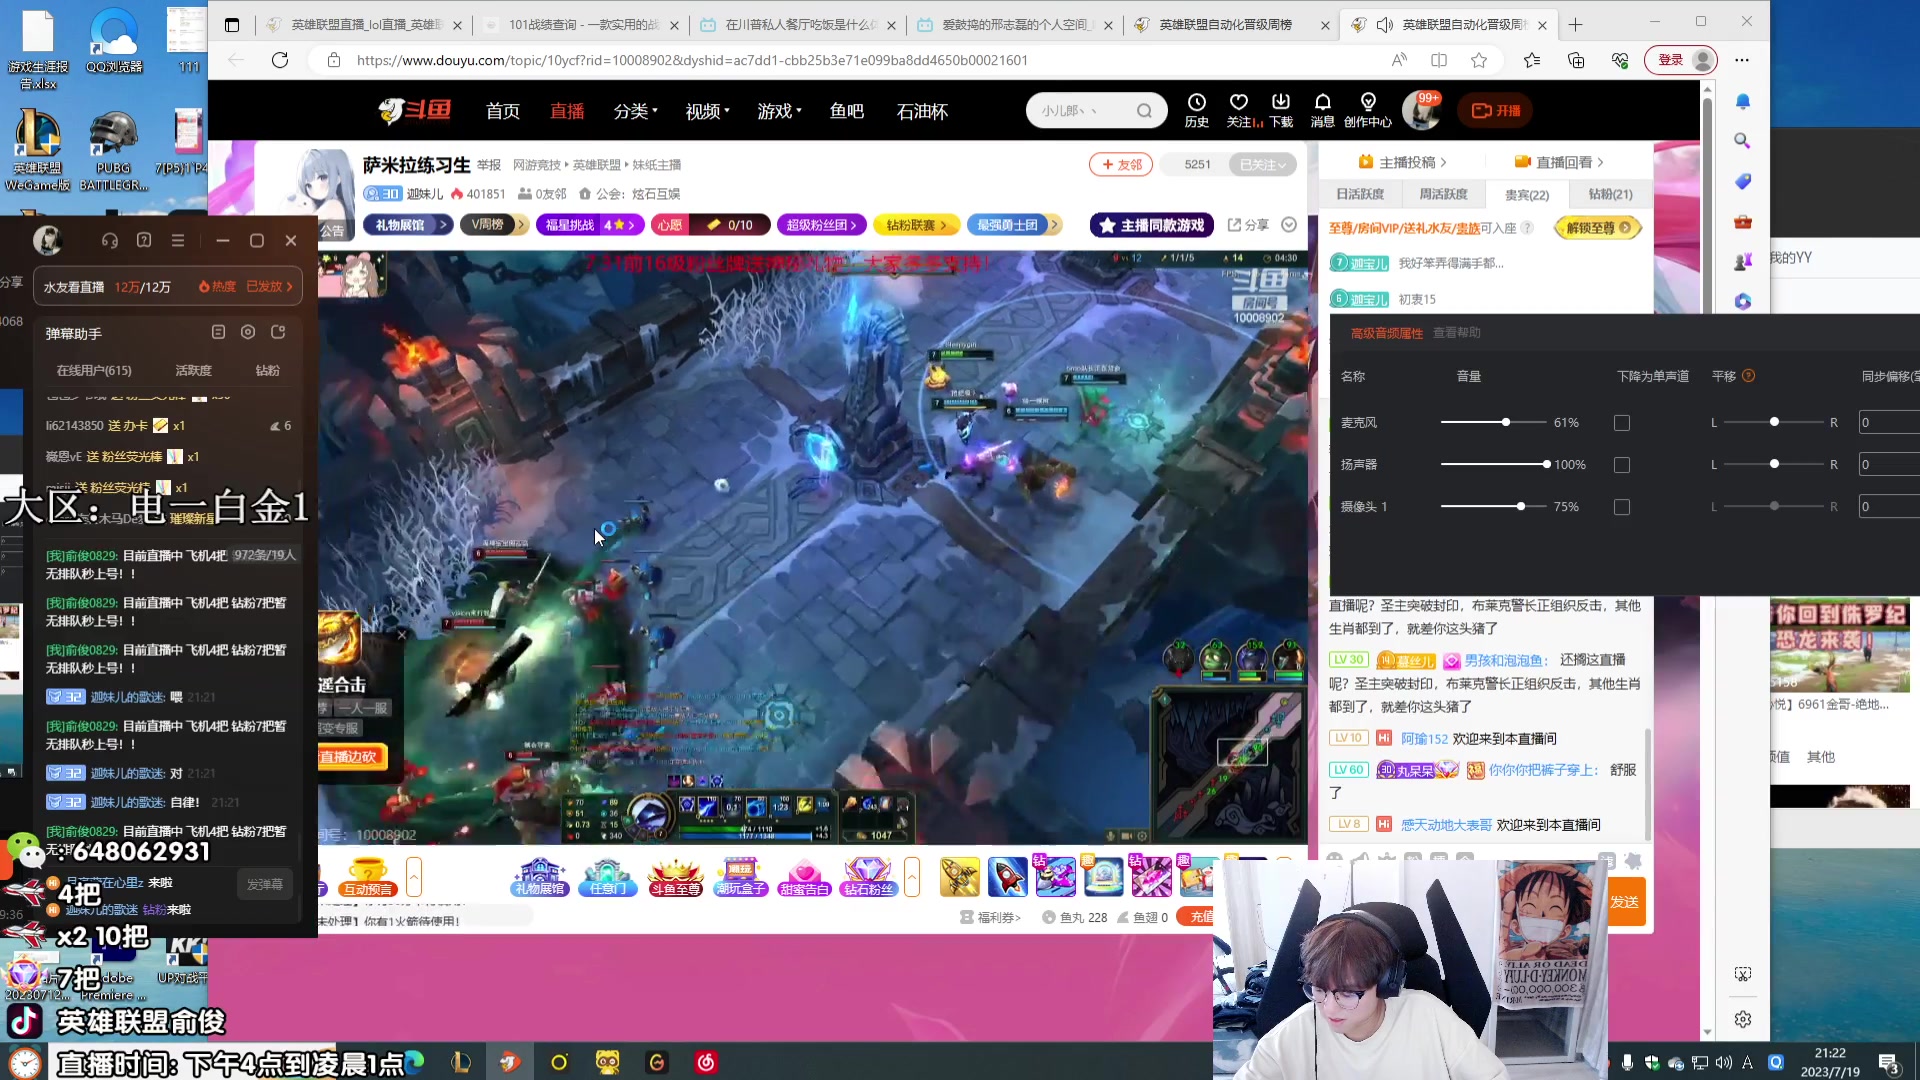The image size is (1920, 1080).
Task: Select 在线用户(615) tab in streamer tool
Action: pos(94,371)
